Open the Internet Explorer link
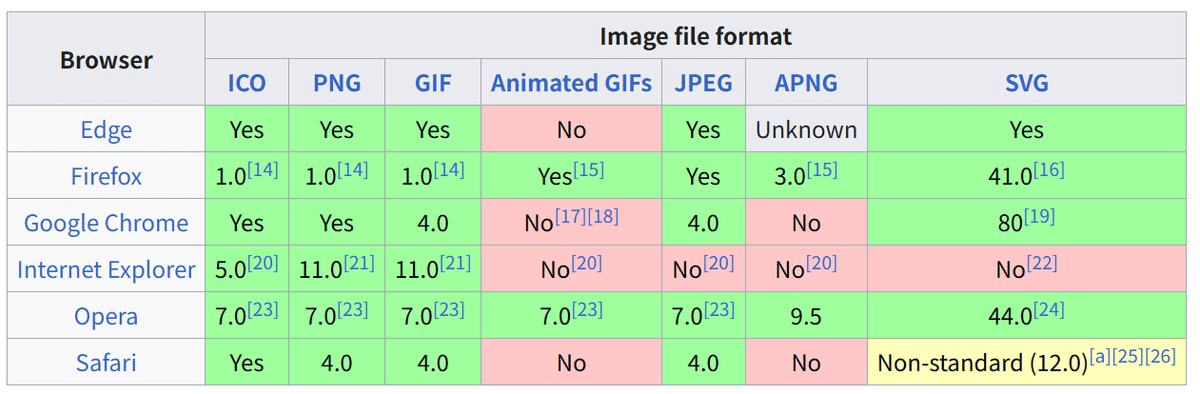 [x=106, y=270]
